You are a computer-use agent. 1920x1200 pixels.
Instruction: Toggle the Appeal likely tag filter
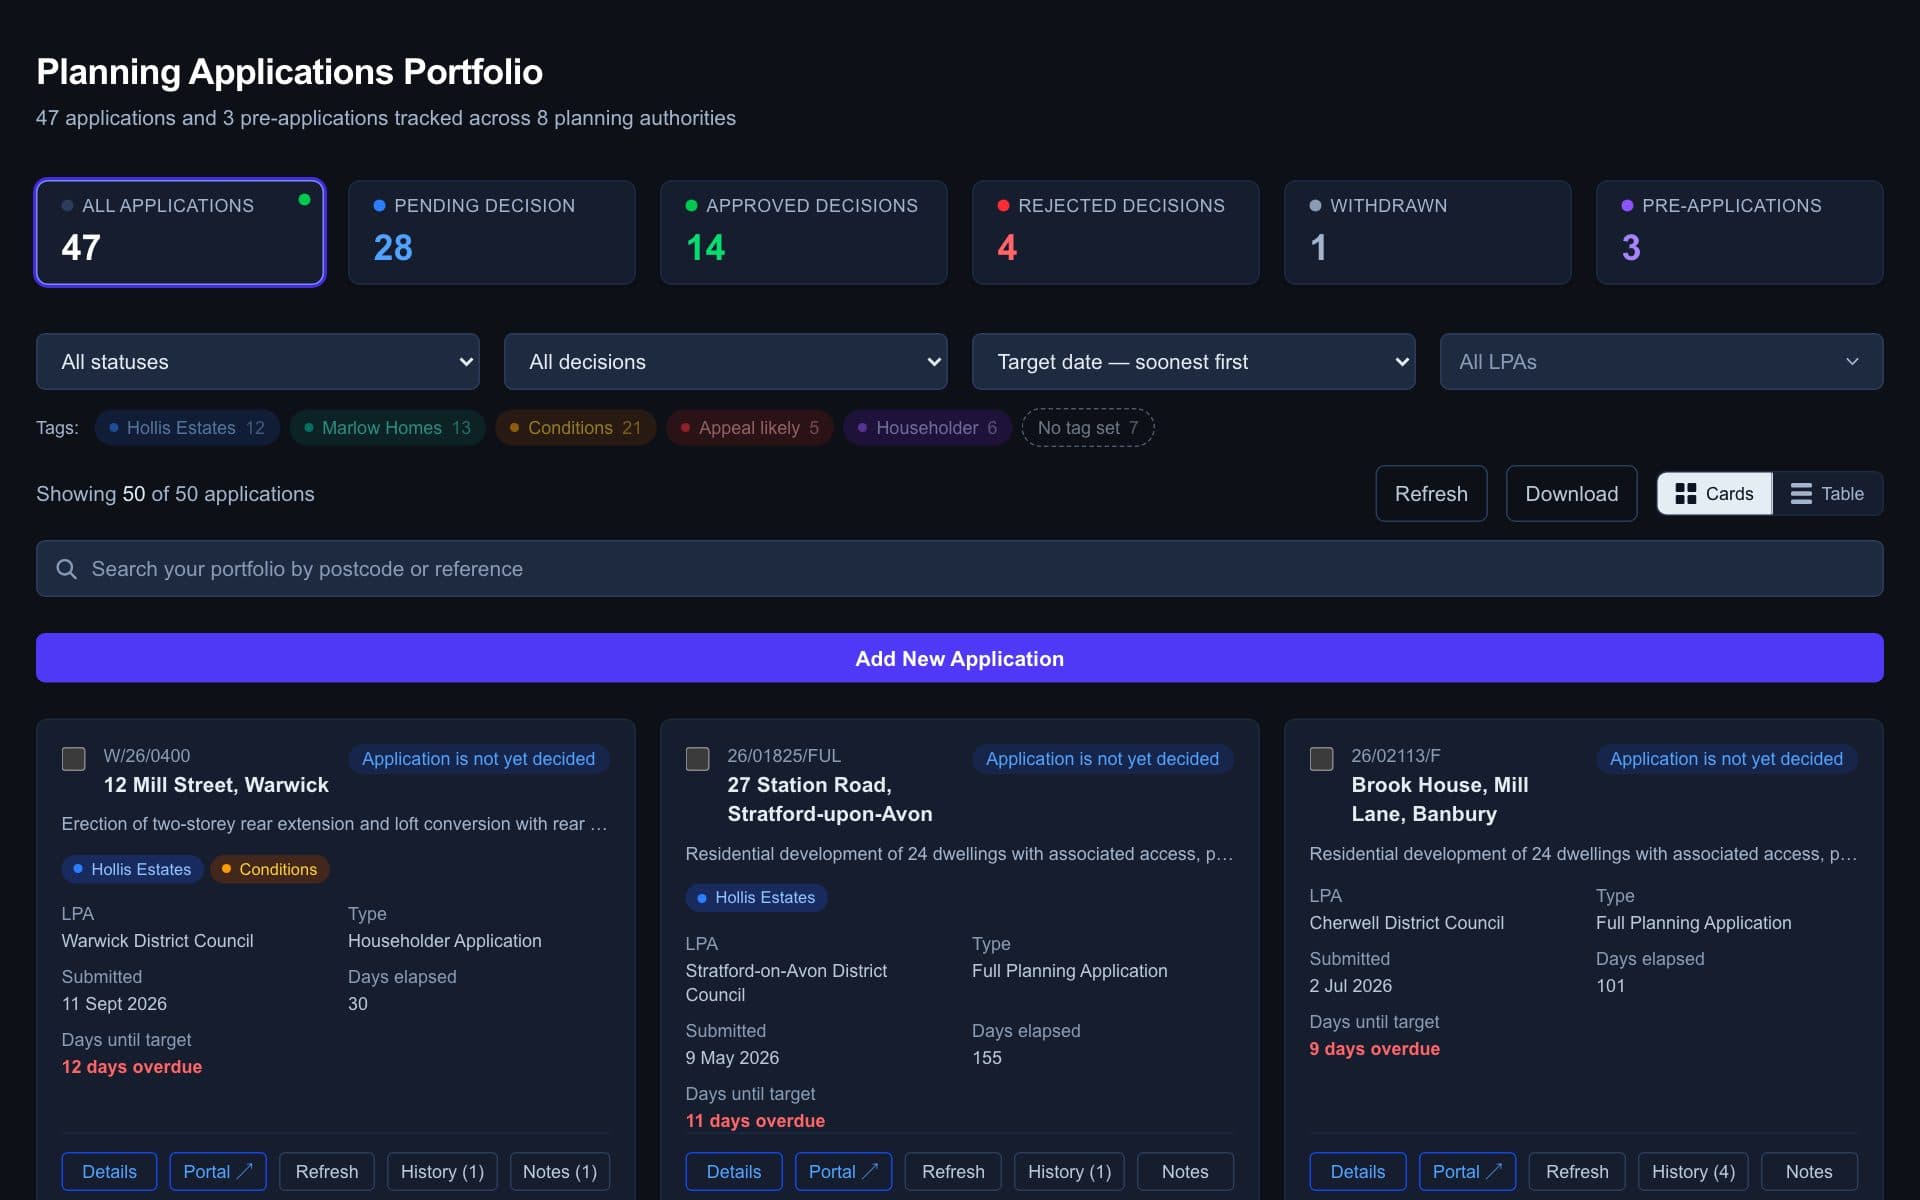[749, 428]
